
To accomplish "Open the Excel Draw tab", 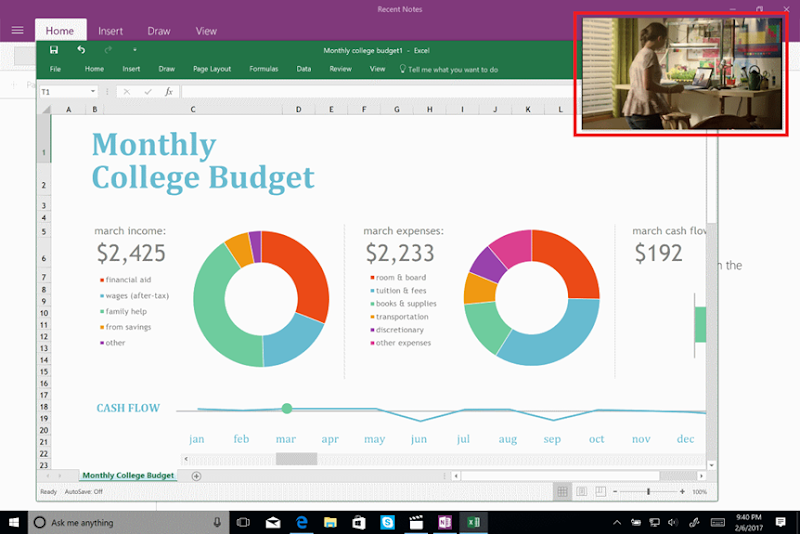I will (166, 69).
